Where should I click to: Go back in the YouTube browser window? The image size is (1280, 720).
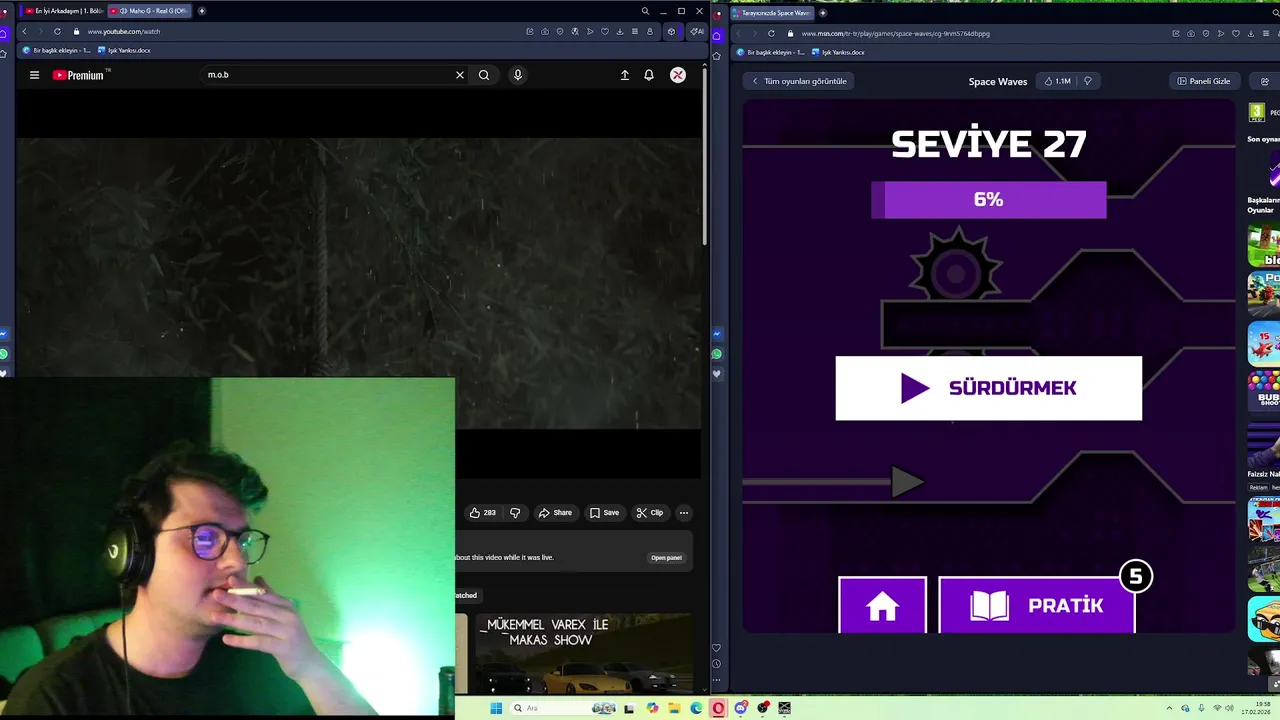pos(24,32)
